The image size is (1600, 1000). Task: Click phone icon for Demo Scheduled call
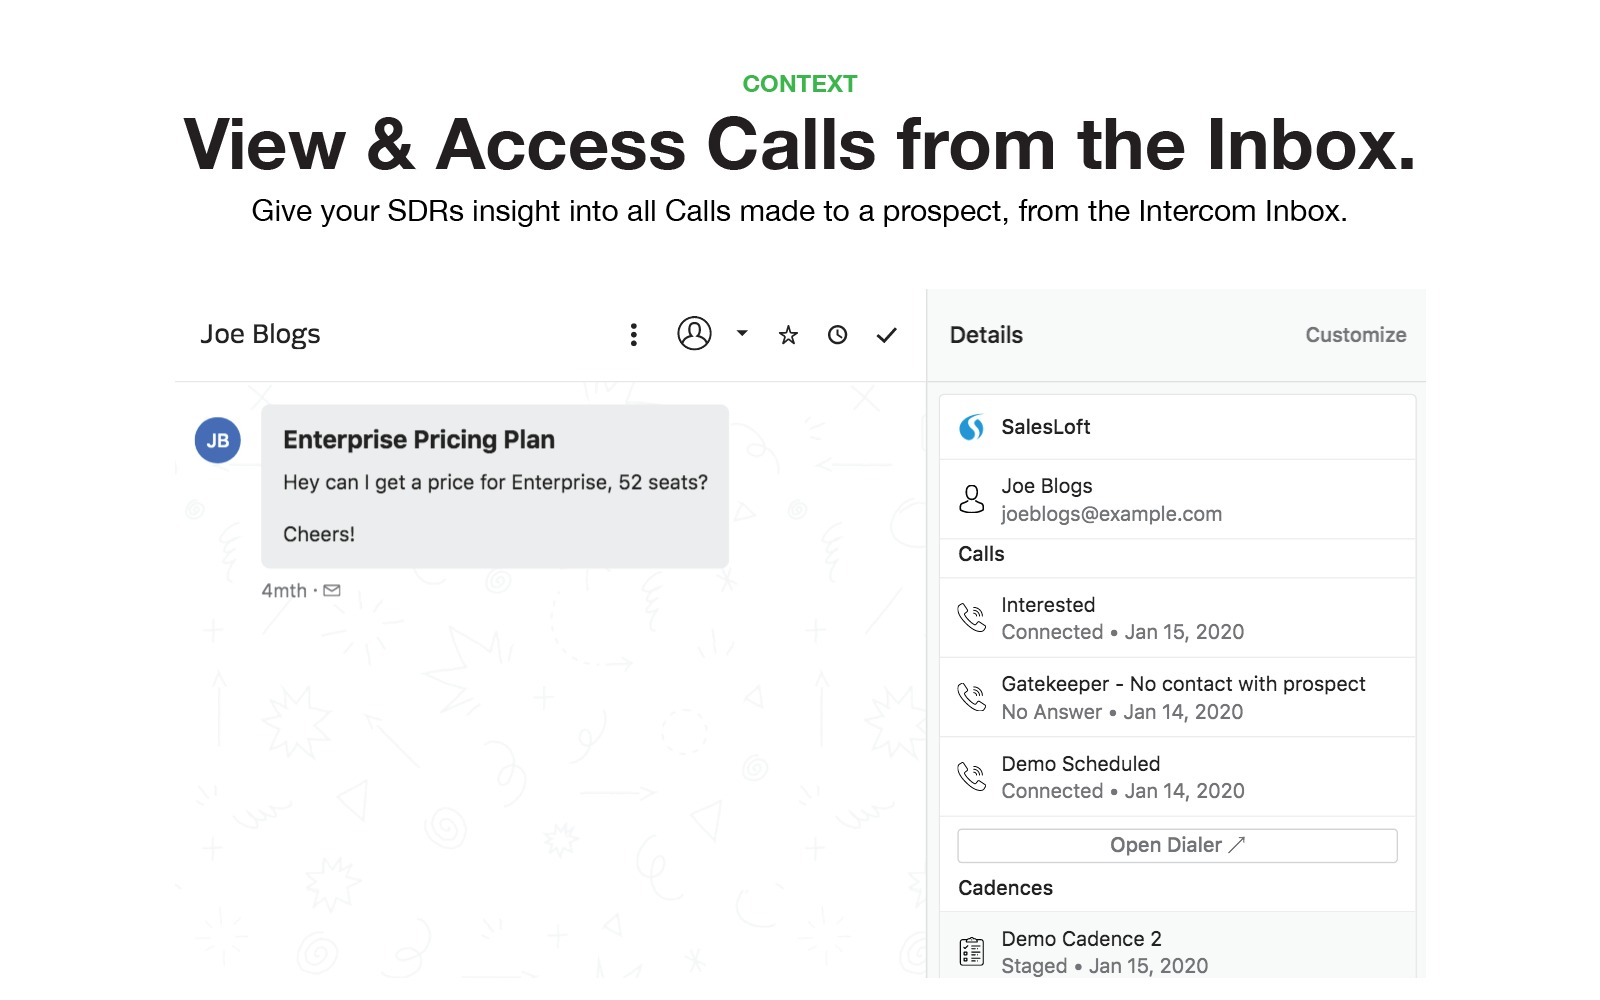click(972, 777)
